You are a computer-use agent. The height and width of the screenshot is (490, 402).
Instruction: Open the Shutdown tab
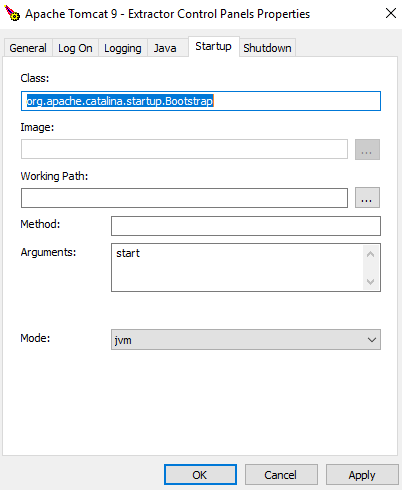[267, 48]
